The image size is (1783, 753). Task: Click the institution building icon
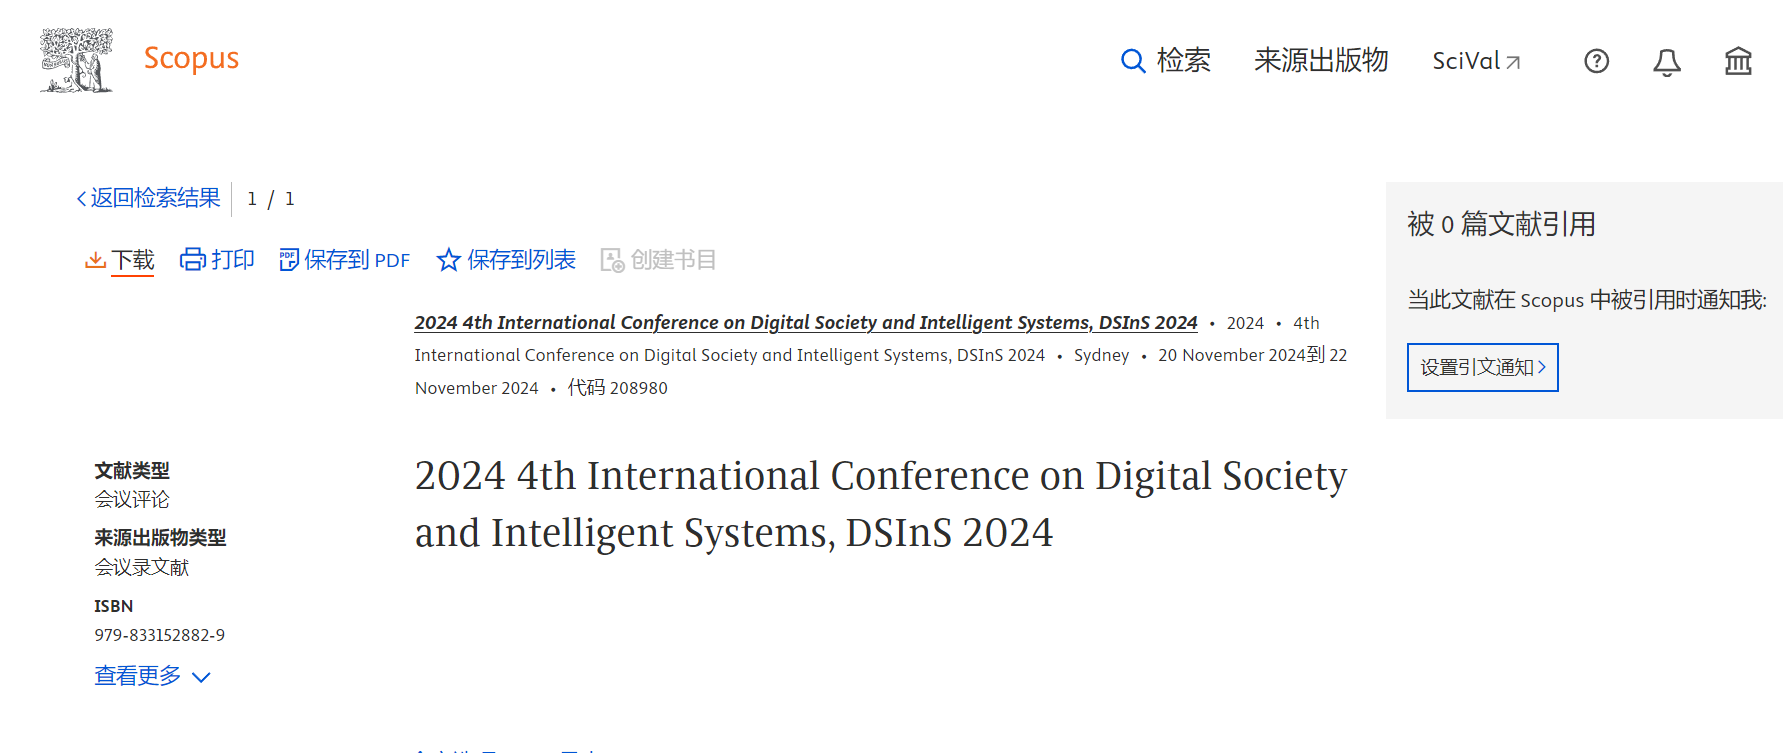coord(1738,62)
